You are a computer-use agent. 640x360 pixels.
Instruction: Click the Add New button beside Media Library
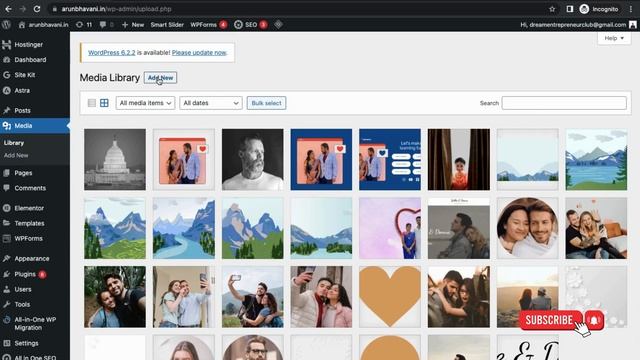coord(160,78)
